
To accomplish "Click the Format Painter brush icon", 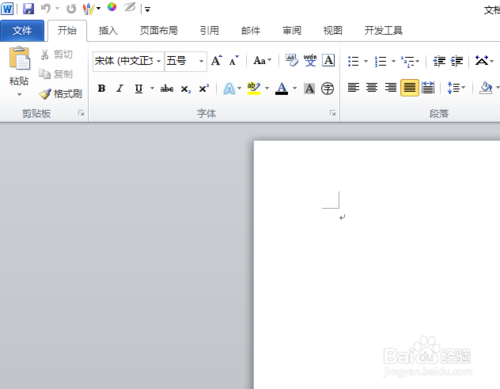I will click(45, 94).
